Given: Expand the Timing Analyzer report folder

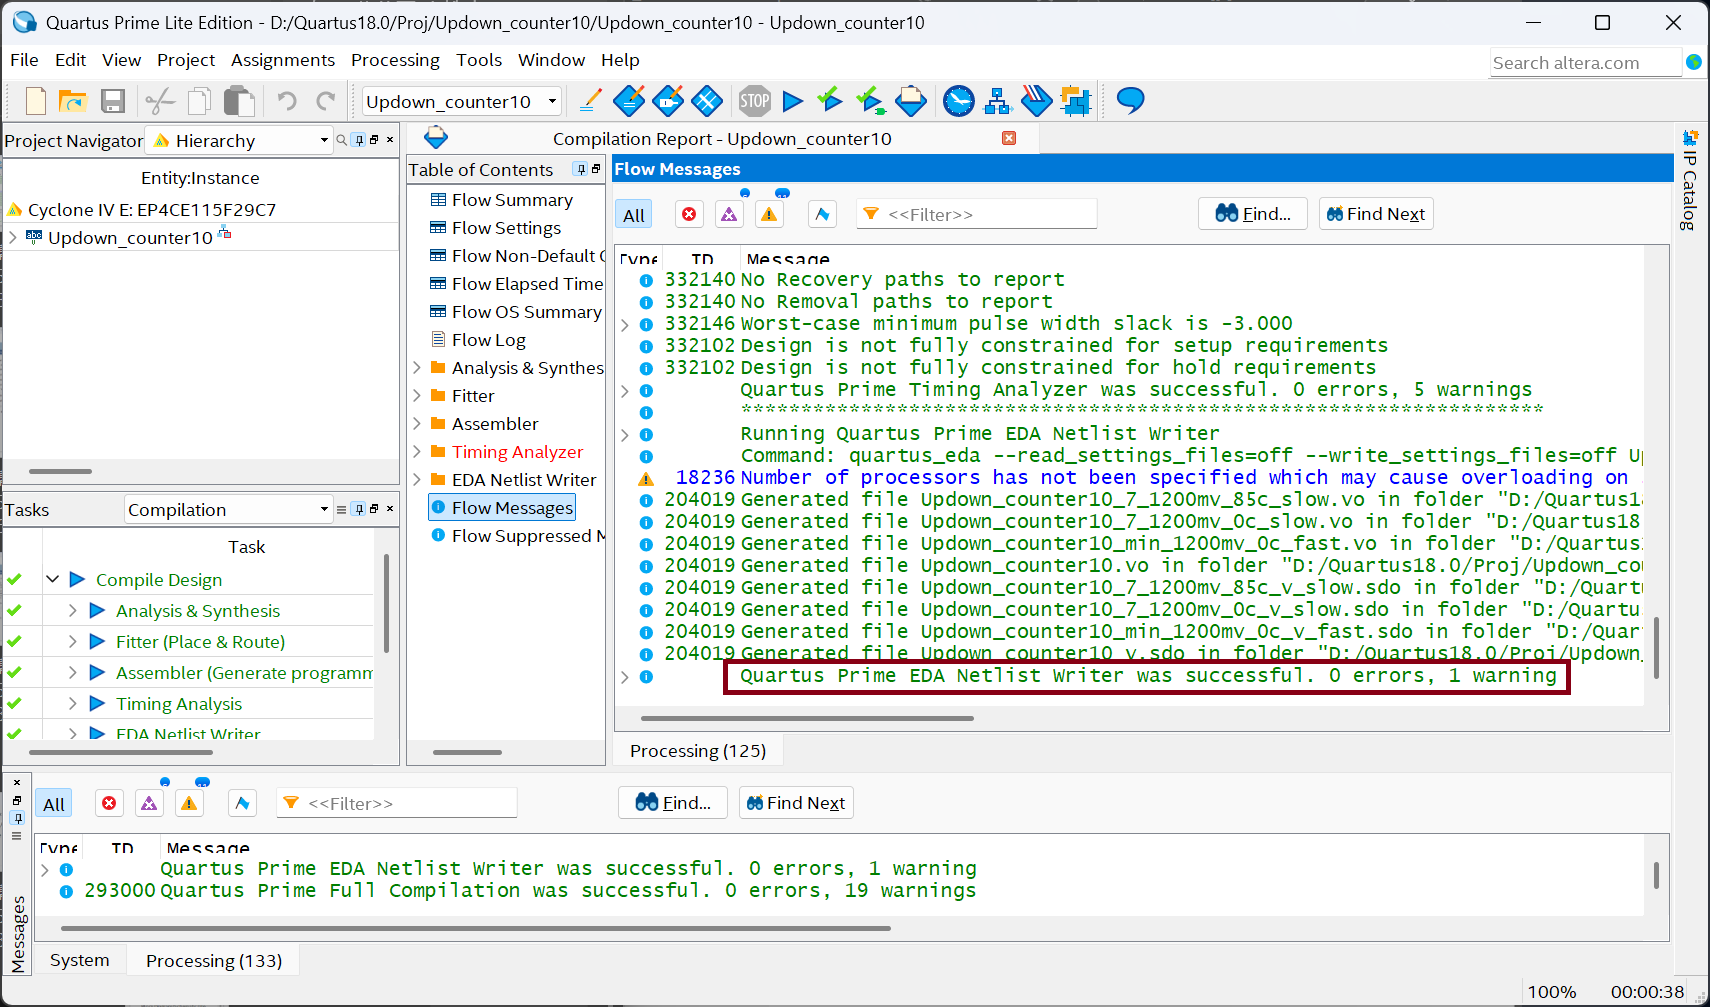Looking at the screenshot, I should tap(417, 452).
